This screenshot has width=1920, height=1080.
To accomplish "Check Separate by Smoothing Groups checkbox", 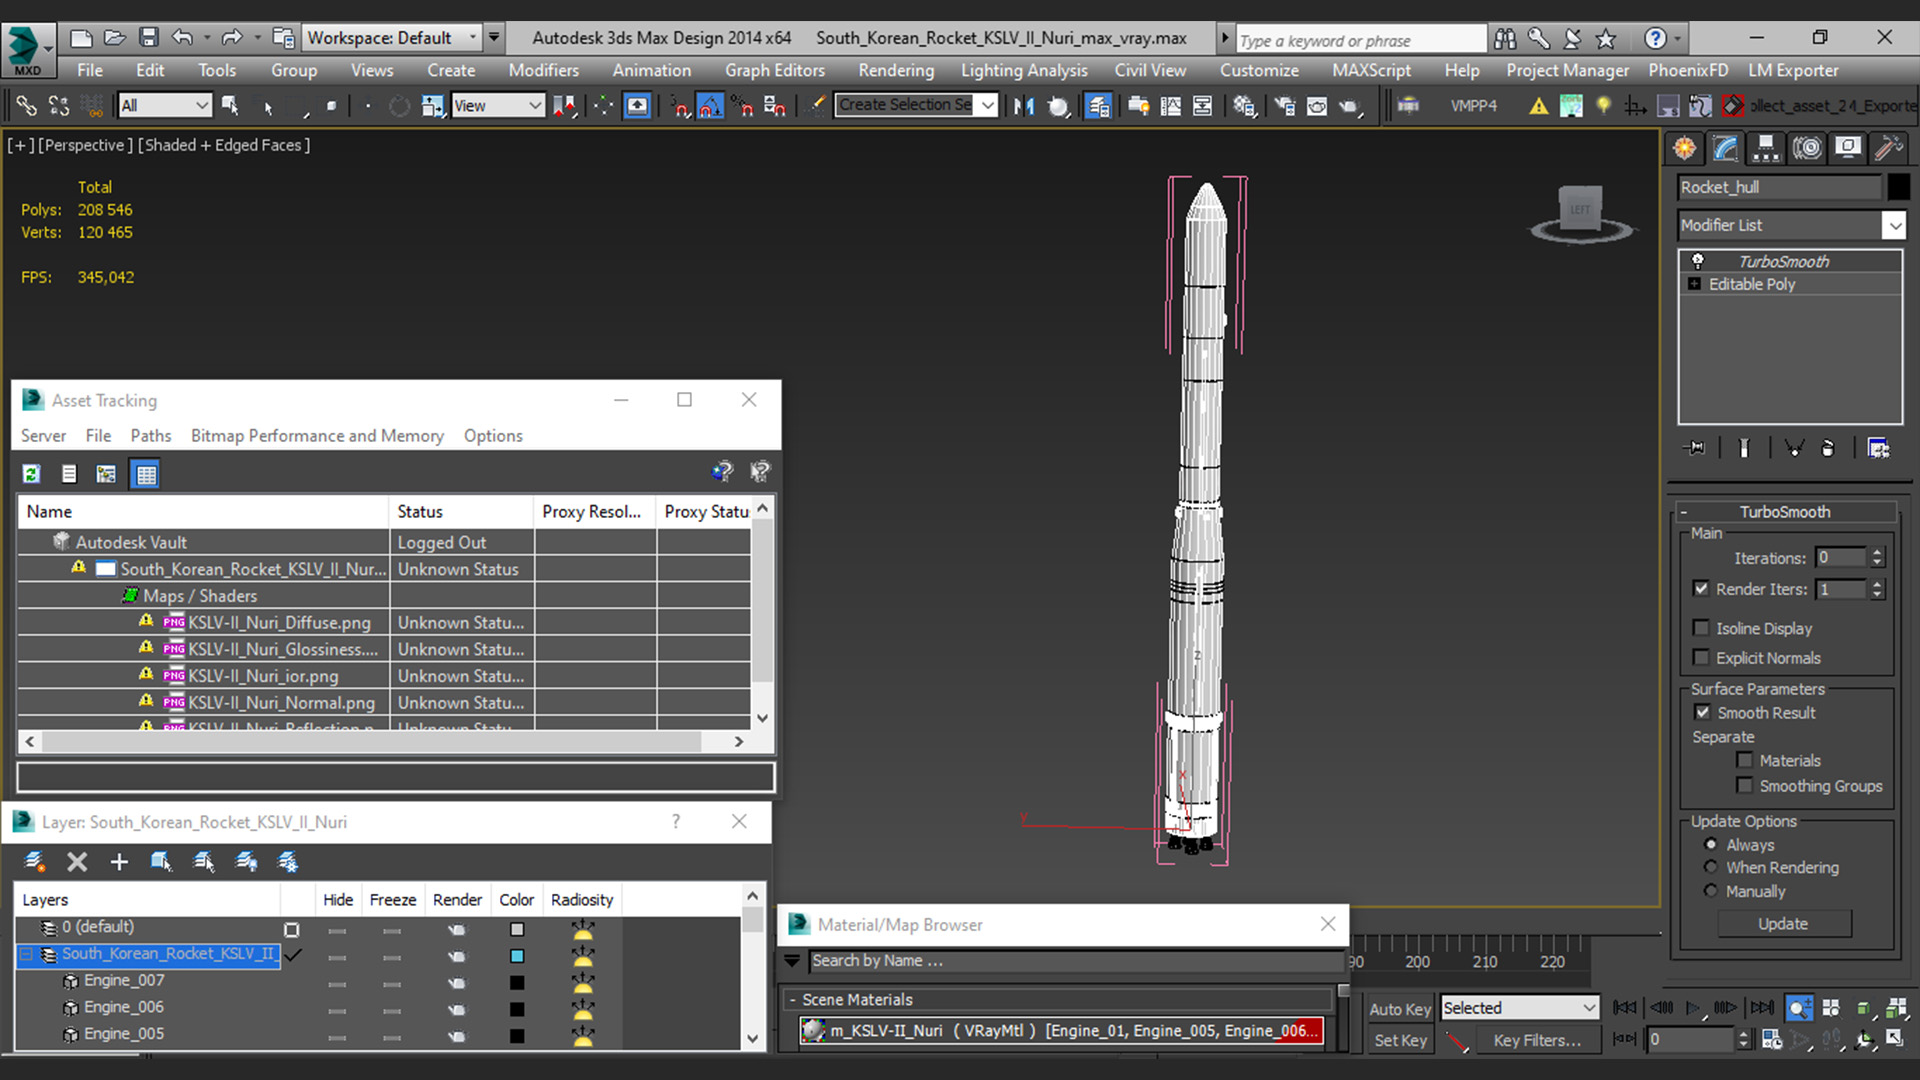I will coord(1745,785).
